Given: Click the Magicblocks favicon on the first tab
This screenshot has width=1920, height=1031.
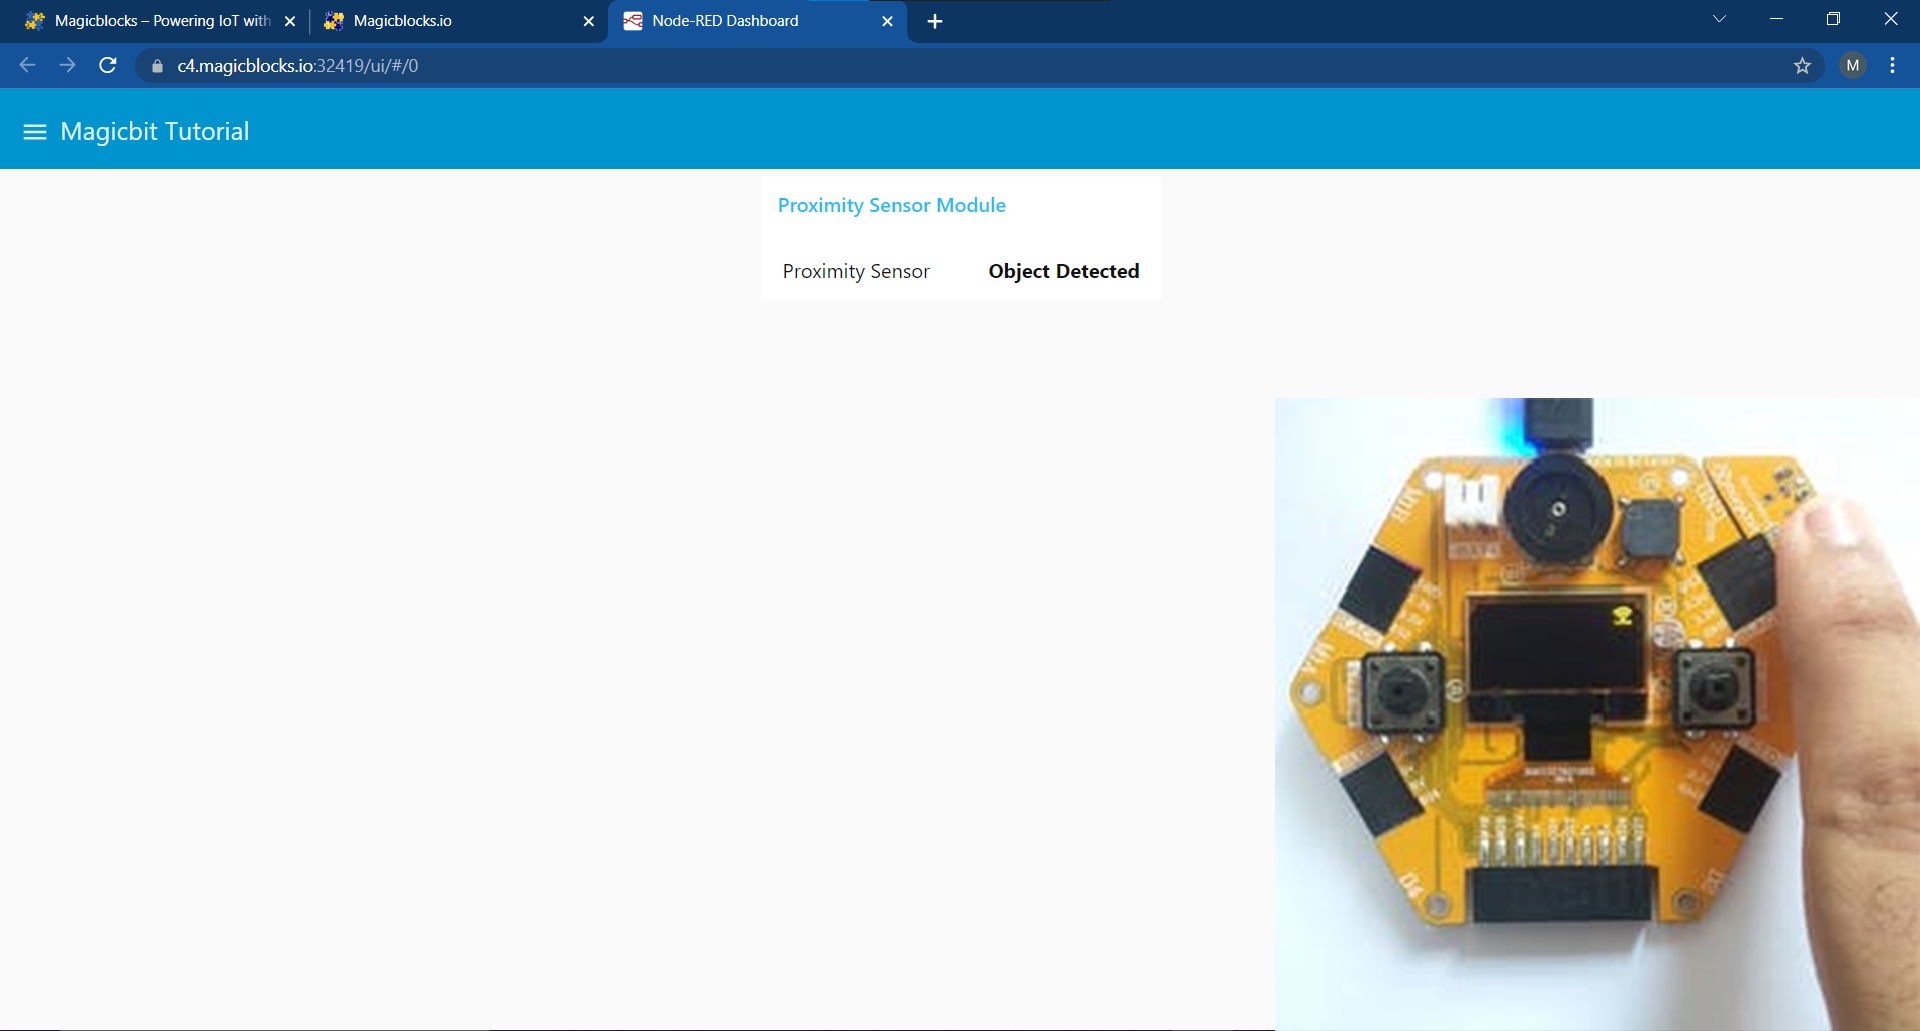Looking at the screenshot, I should pos(36,20).
